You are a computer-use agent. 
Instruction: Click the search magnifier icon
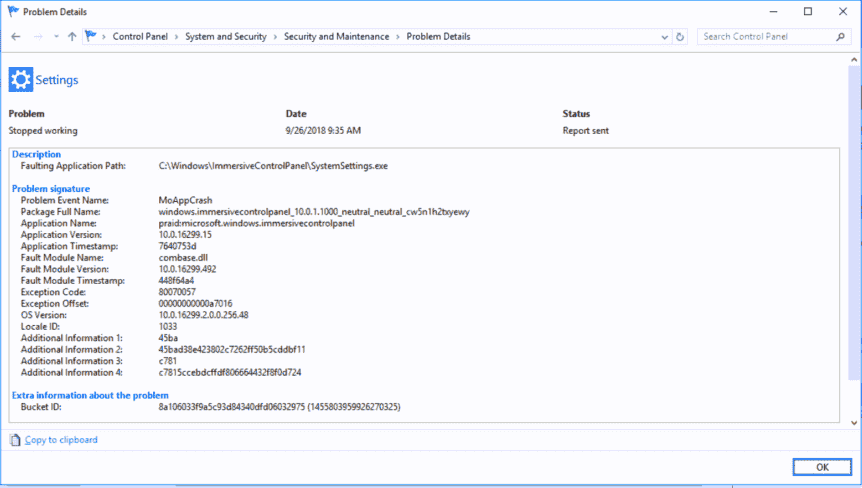coord(840,37)
